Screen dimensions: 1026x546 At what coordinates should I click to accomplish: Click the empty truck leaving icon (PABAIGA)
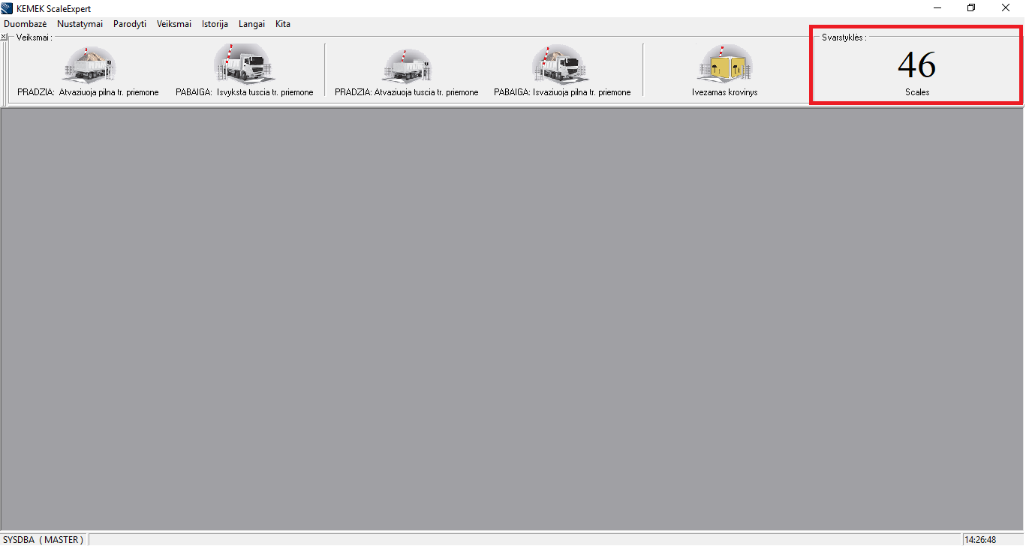(241, 65)
